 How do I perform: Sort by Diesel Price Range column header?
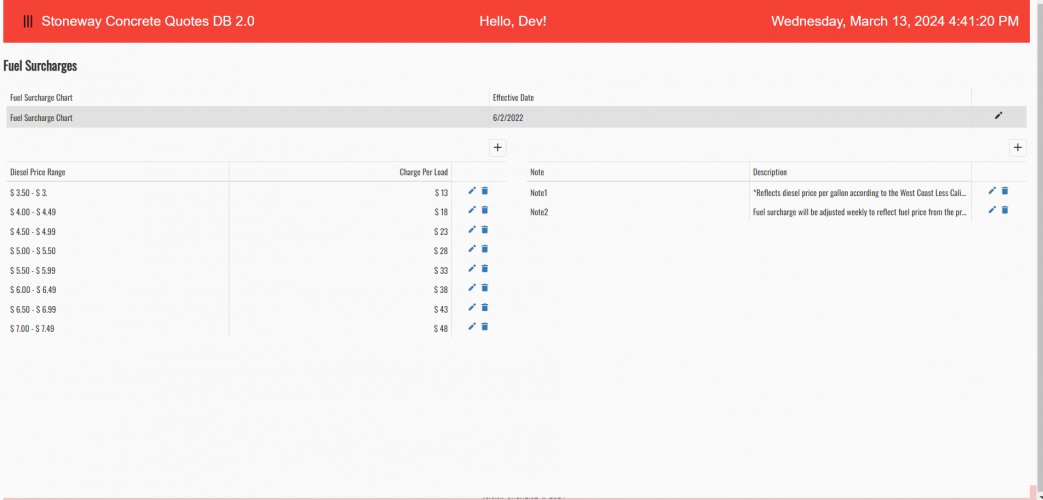pyautogui.click(x=38, y=172)
